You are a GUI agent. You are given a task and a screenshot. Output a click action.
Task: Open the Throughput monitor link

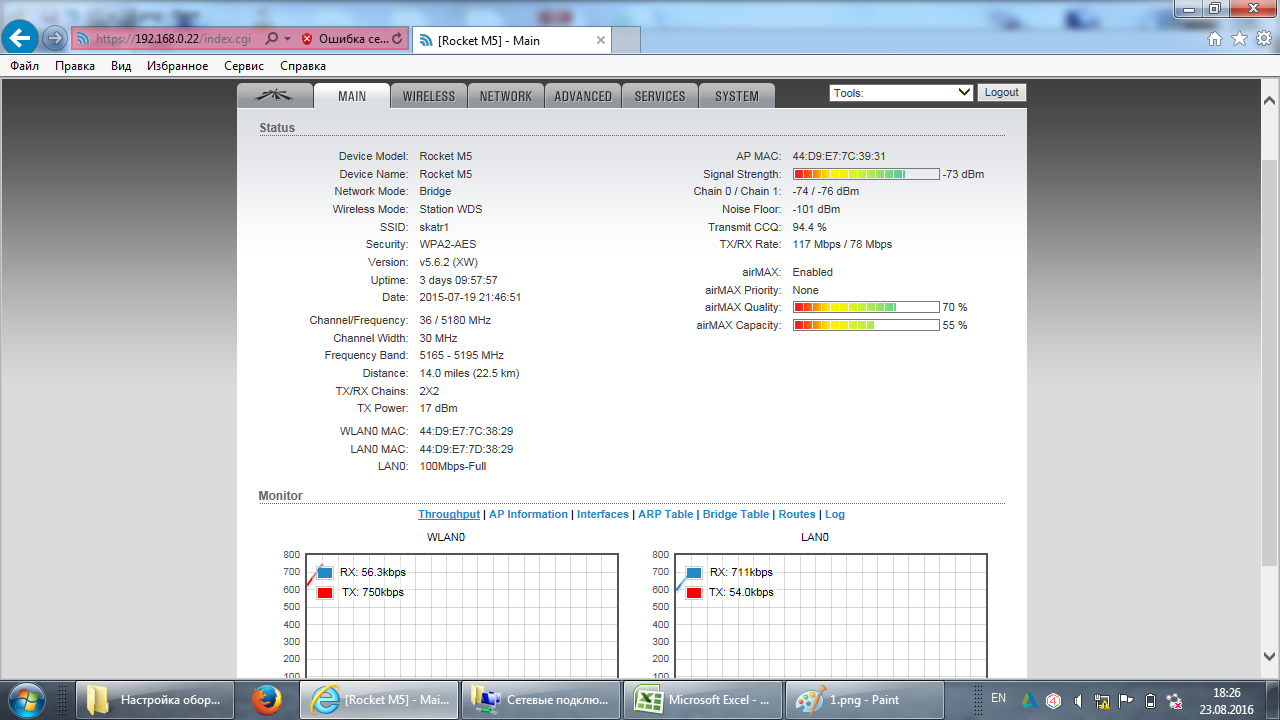449,514
